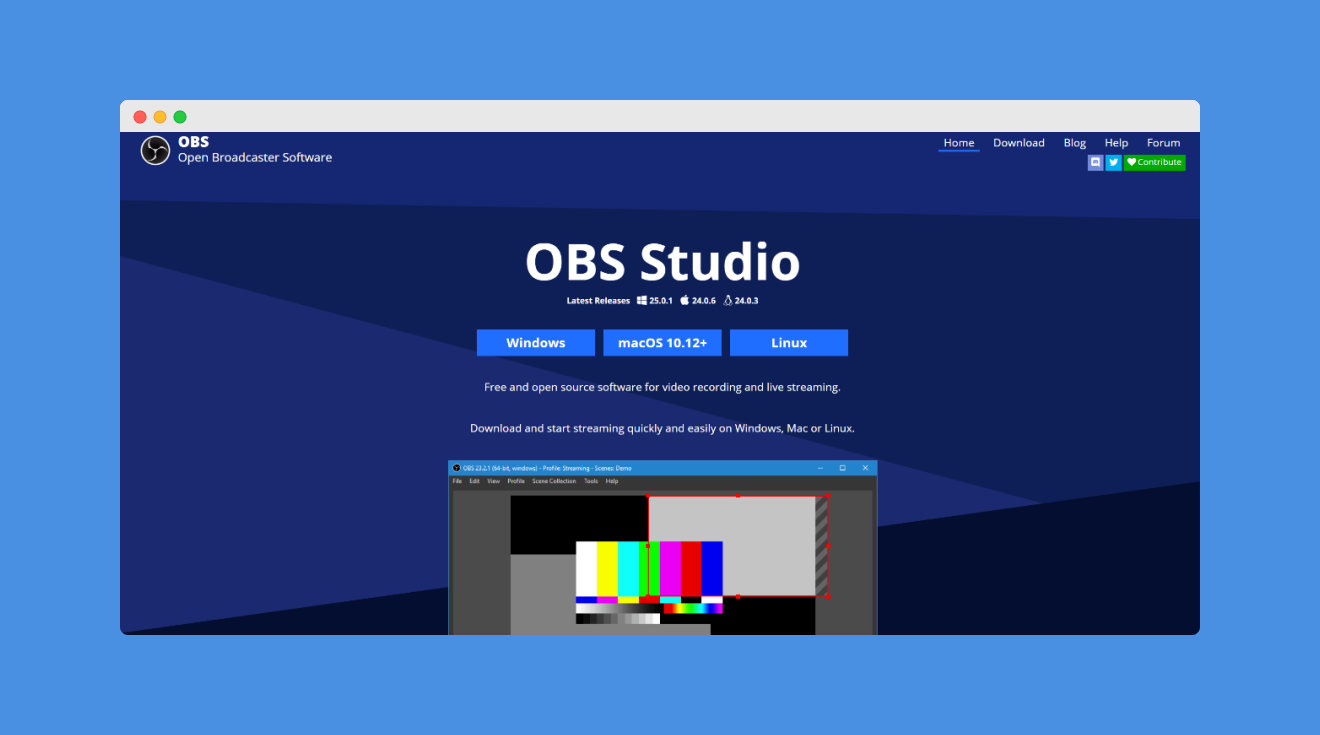The image size is (1320, 735).
Task: Open the OBS application screenshot image
Action: point(663,547)
